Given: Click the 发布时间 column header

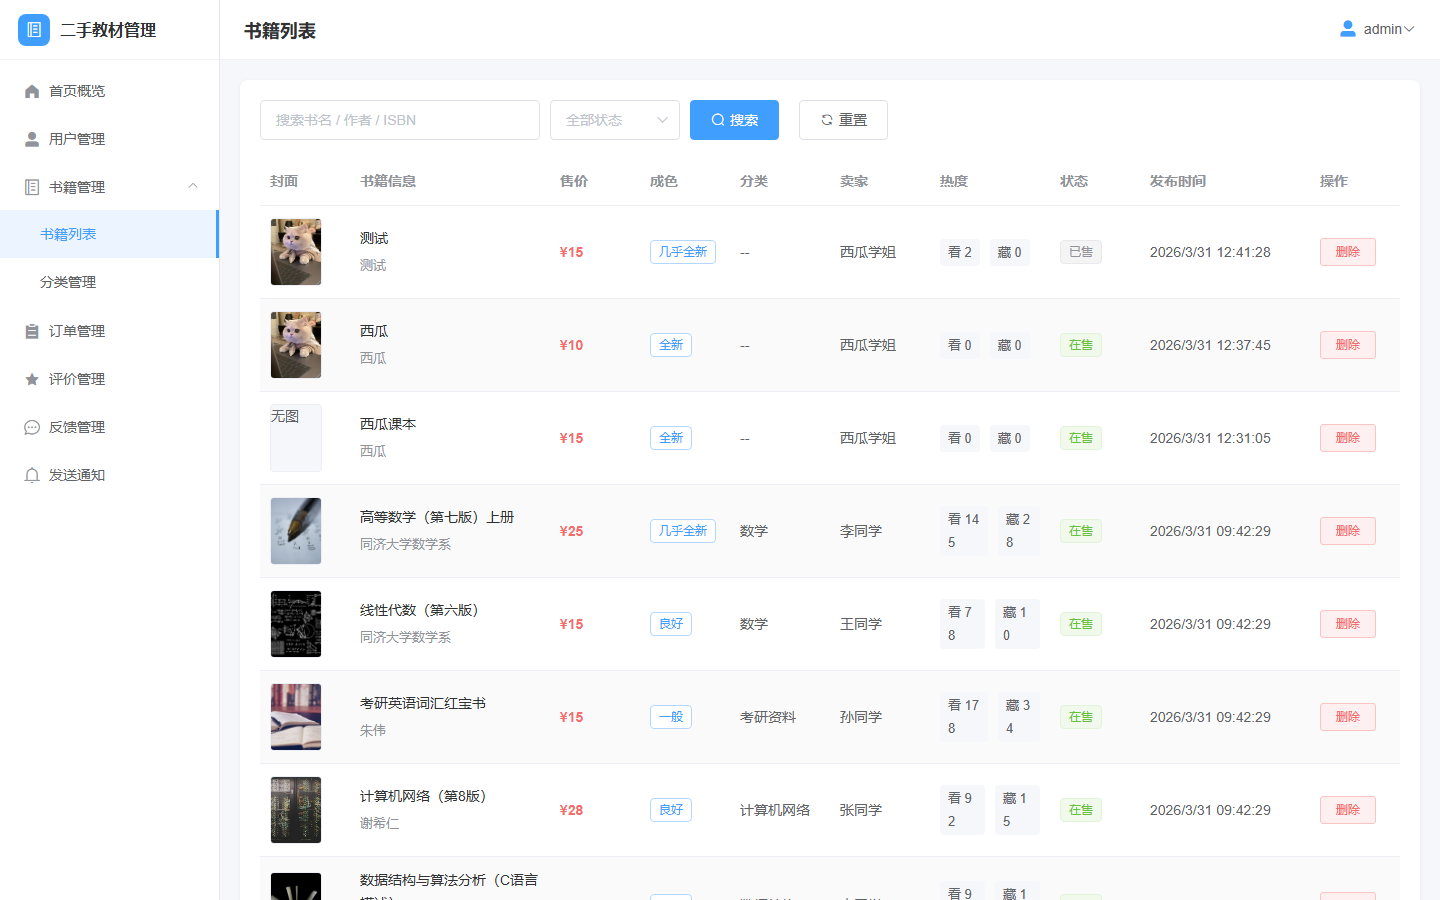Looking at the screenshot, I should coord(1178,181).
